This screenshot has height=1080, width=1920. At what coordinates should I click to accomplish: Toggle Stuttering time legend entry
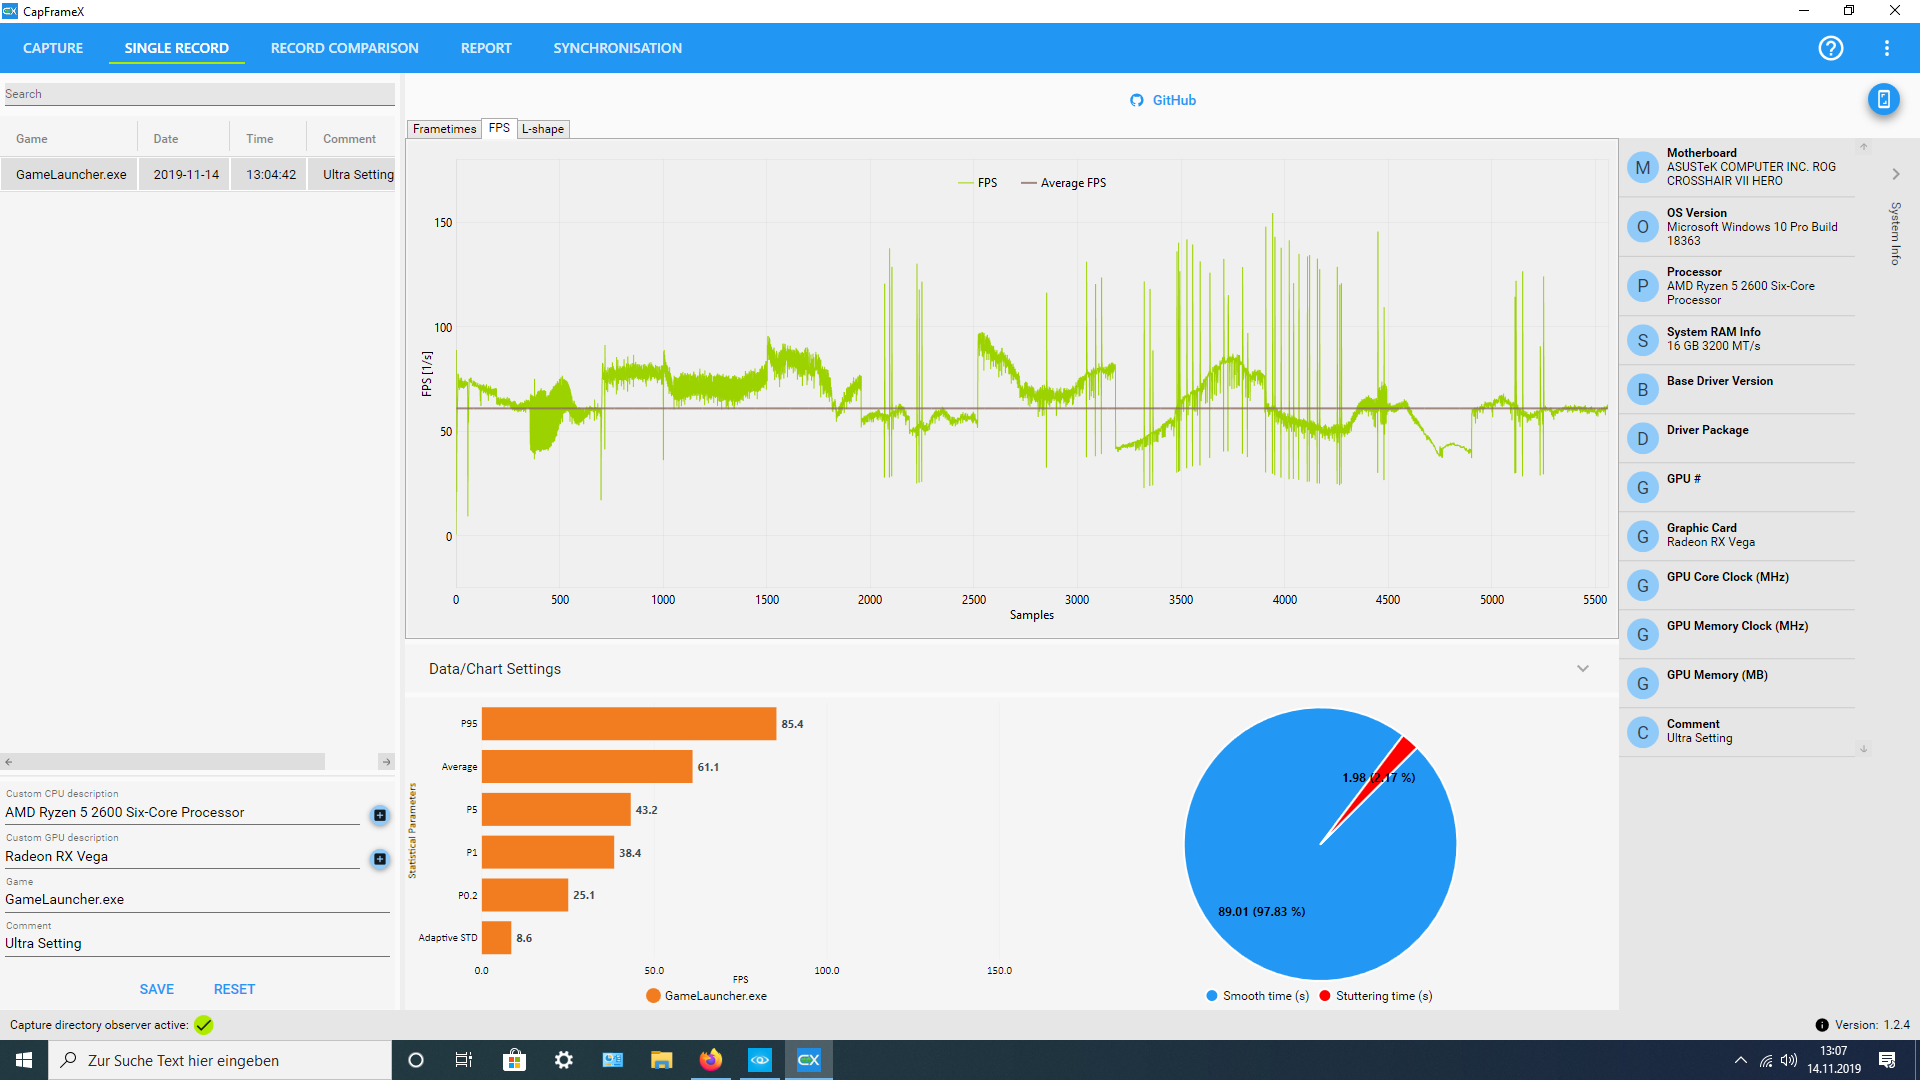pyautogui.click(x=1375, y=996)
